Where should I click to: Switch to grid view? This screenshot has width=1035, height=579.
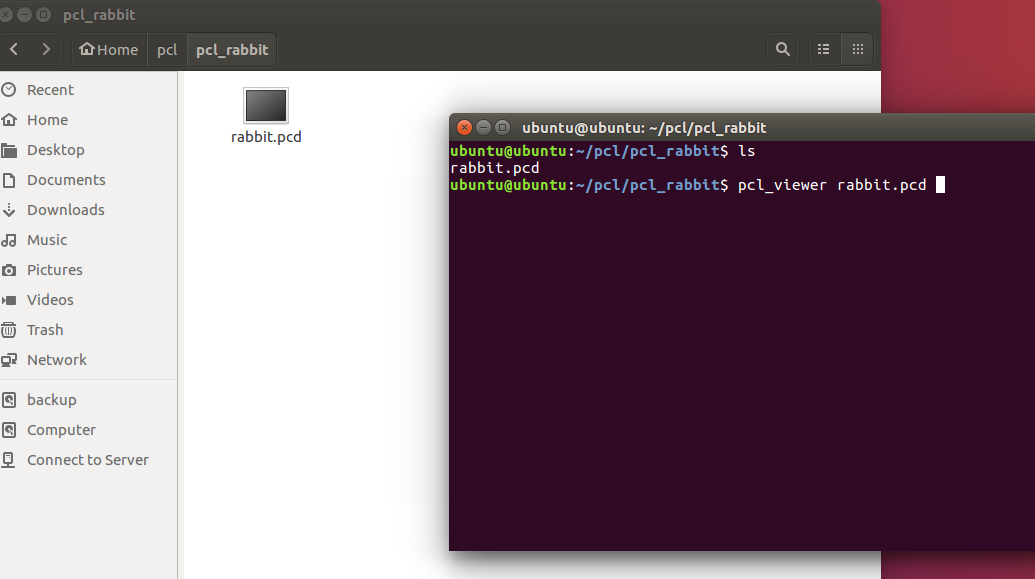(857, 50)
